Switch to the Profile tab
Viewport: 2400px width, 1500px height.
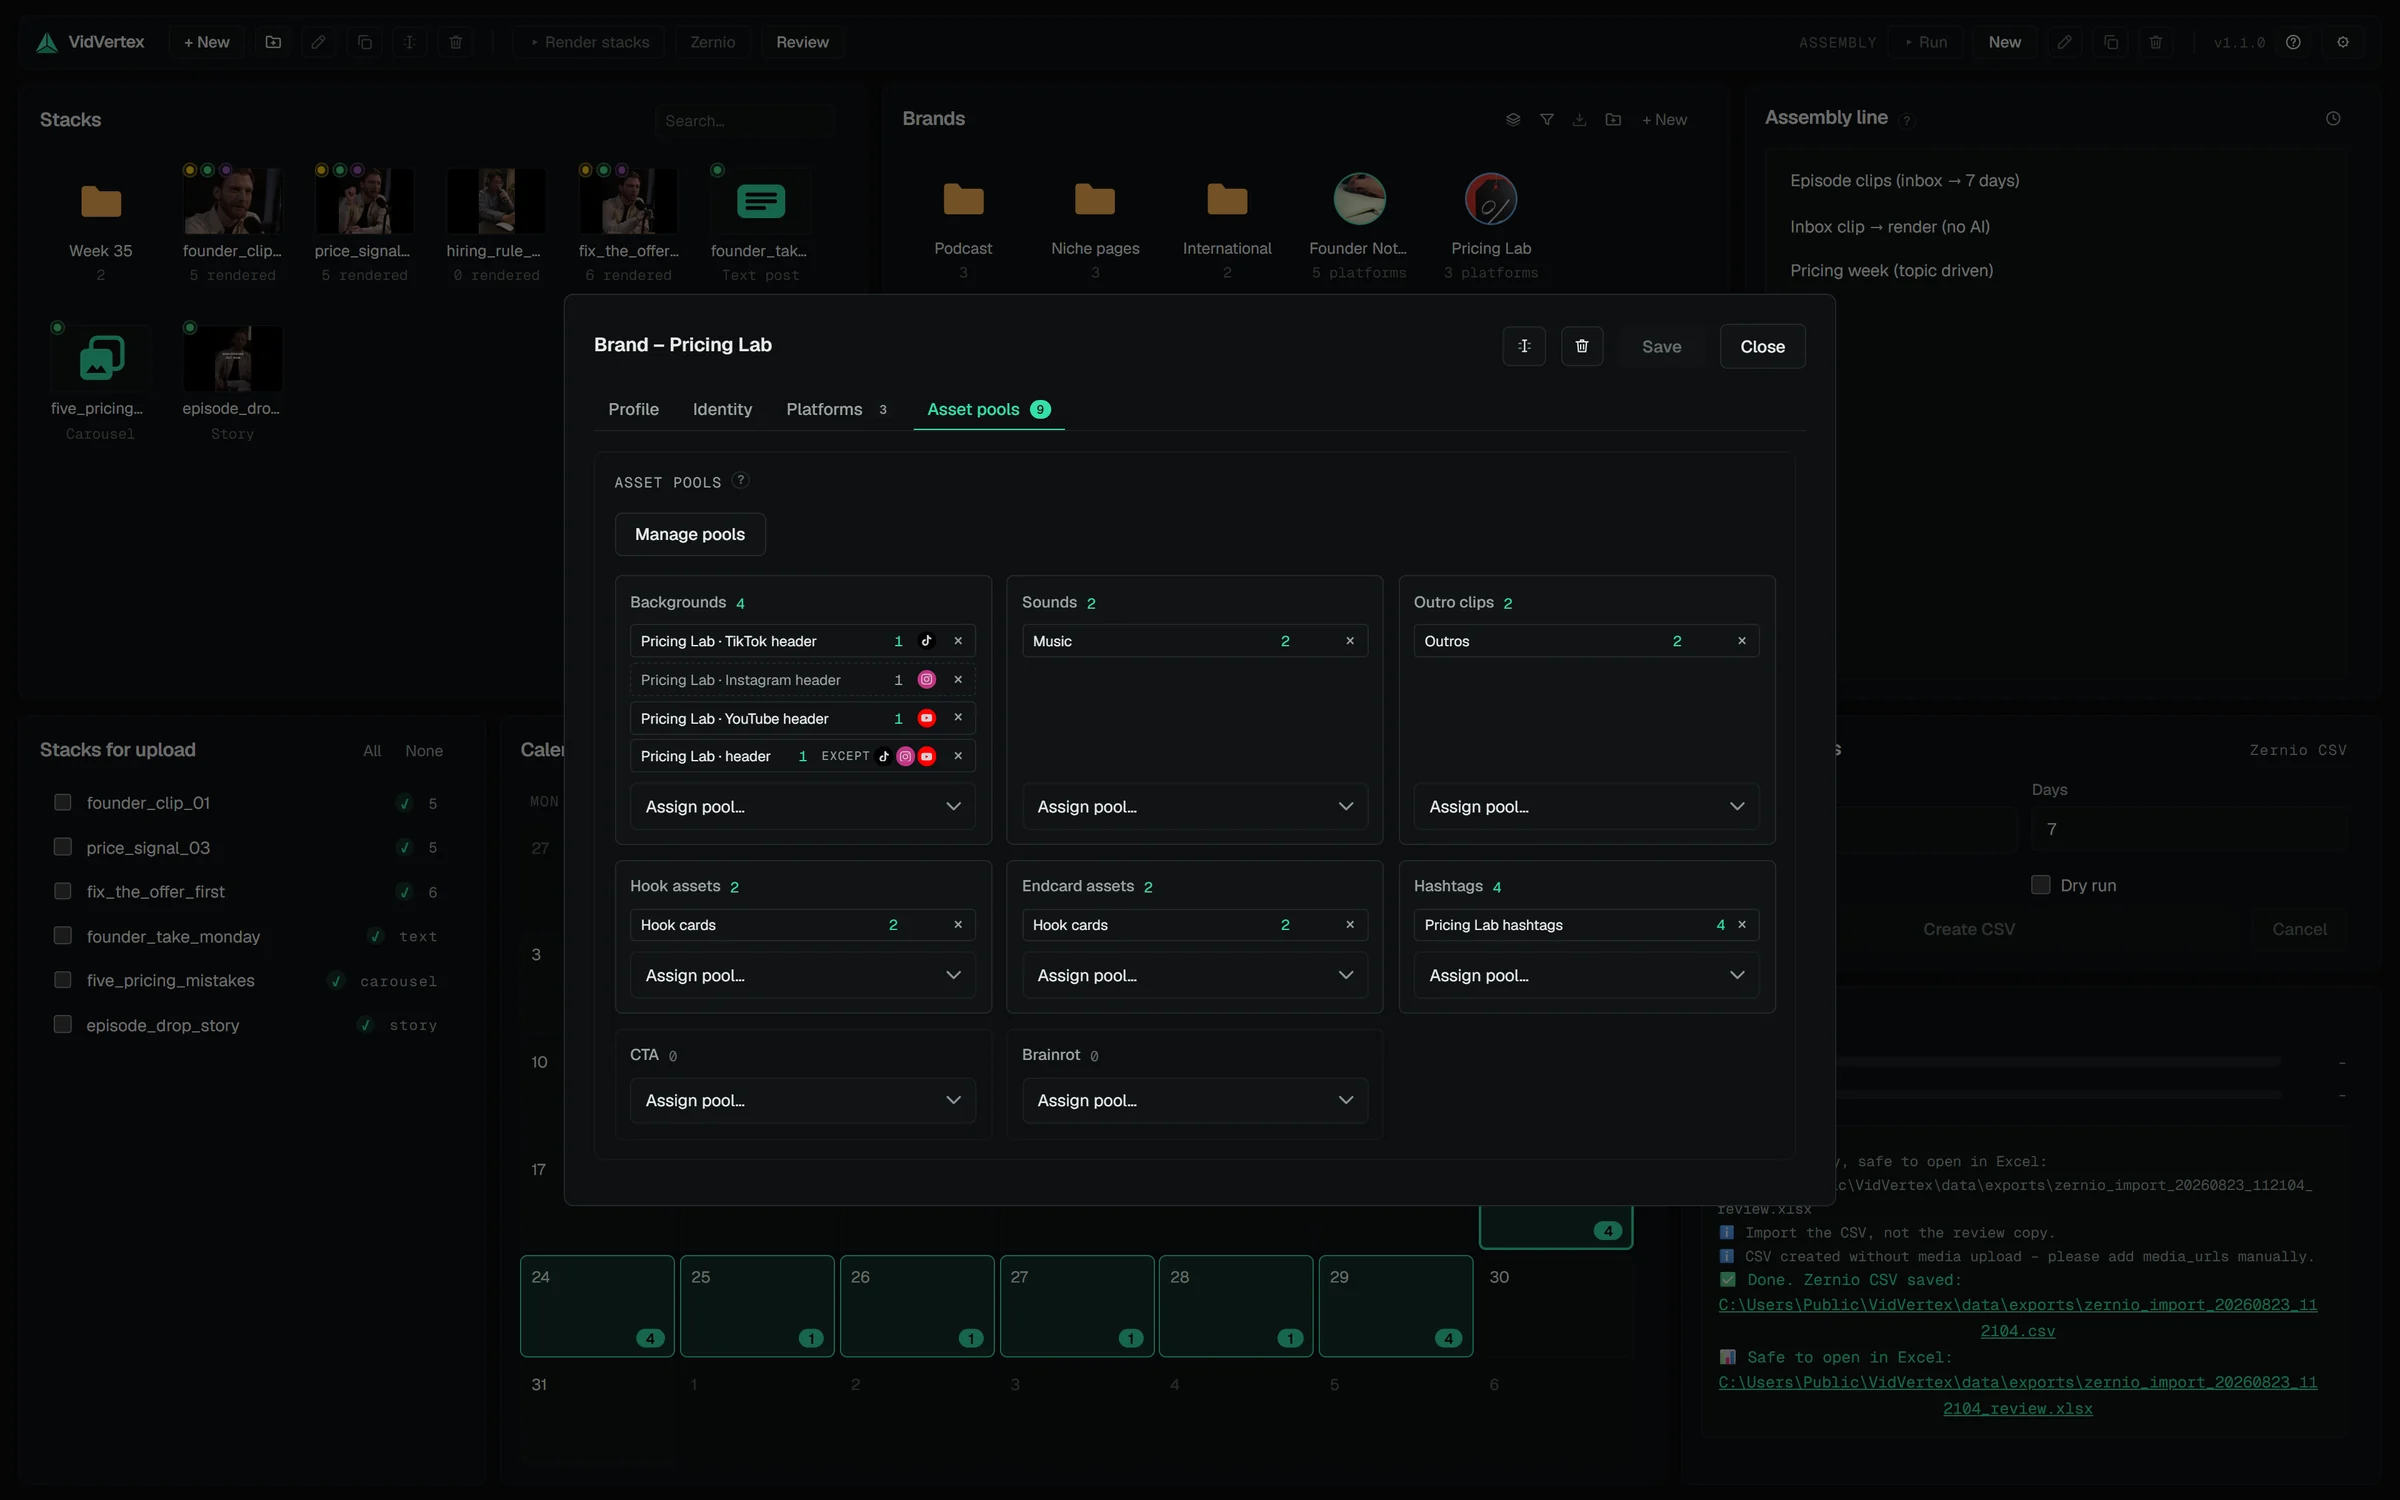[x=633, y=409]
